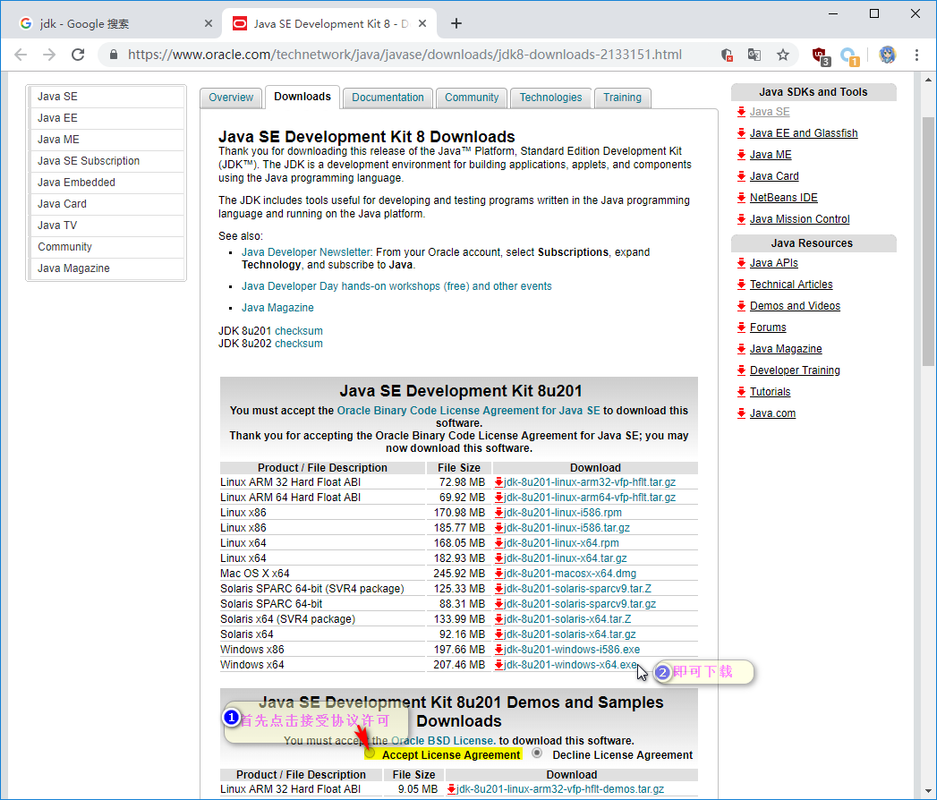Screen dimensions: 937x800
Task: Click download icon for jdk-8u201-solaris-x64.tar.gz
Action: tap(498, 635)
